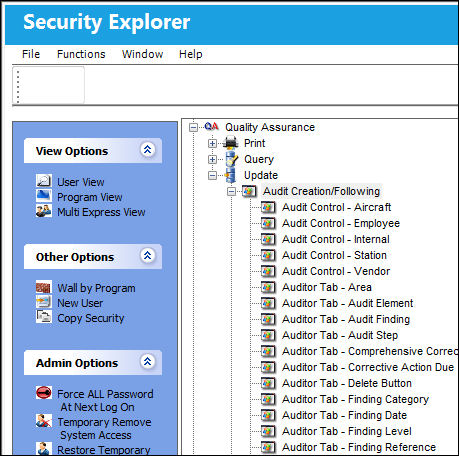This screenshot has width=459, height=456.
Task: Click the Audit Creation/Following window icon
Action: click(x=249, y=191)
